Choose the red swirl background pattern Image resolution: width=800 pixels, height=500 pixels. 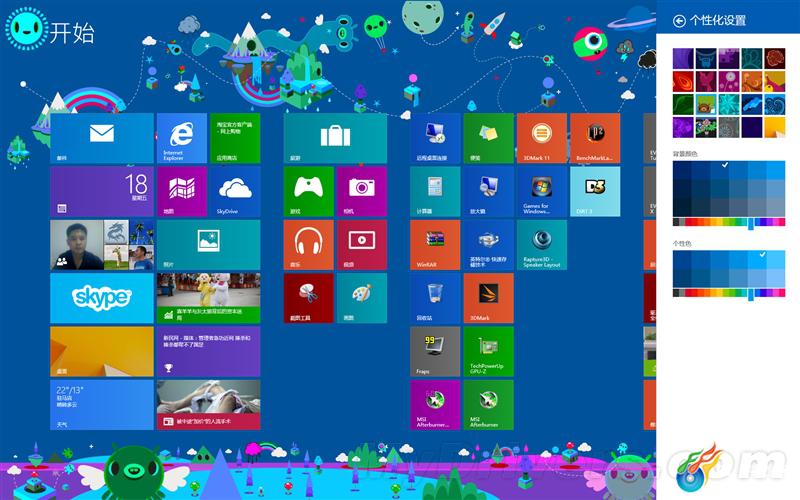click(x=683, y=82)
